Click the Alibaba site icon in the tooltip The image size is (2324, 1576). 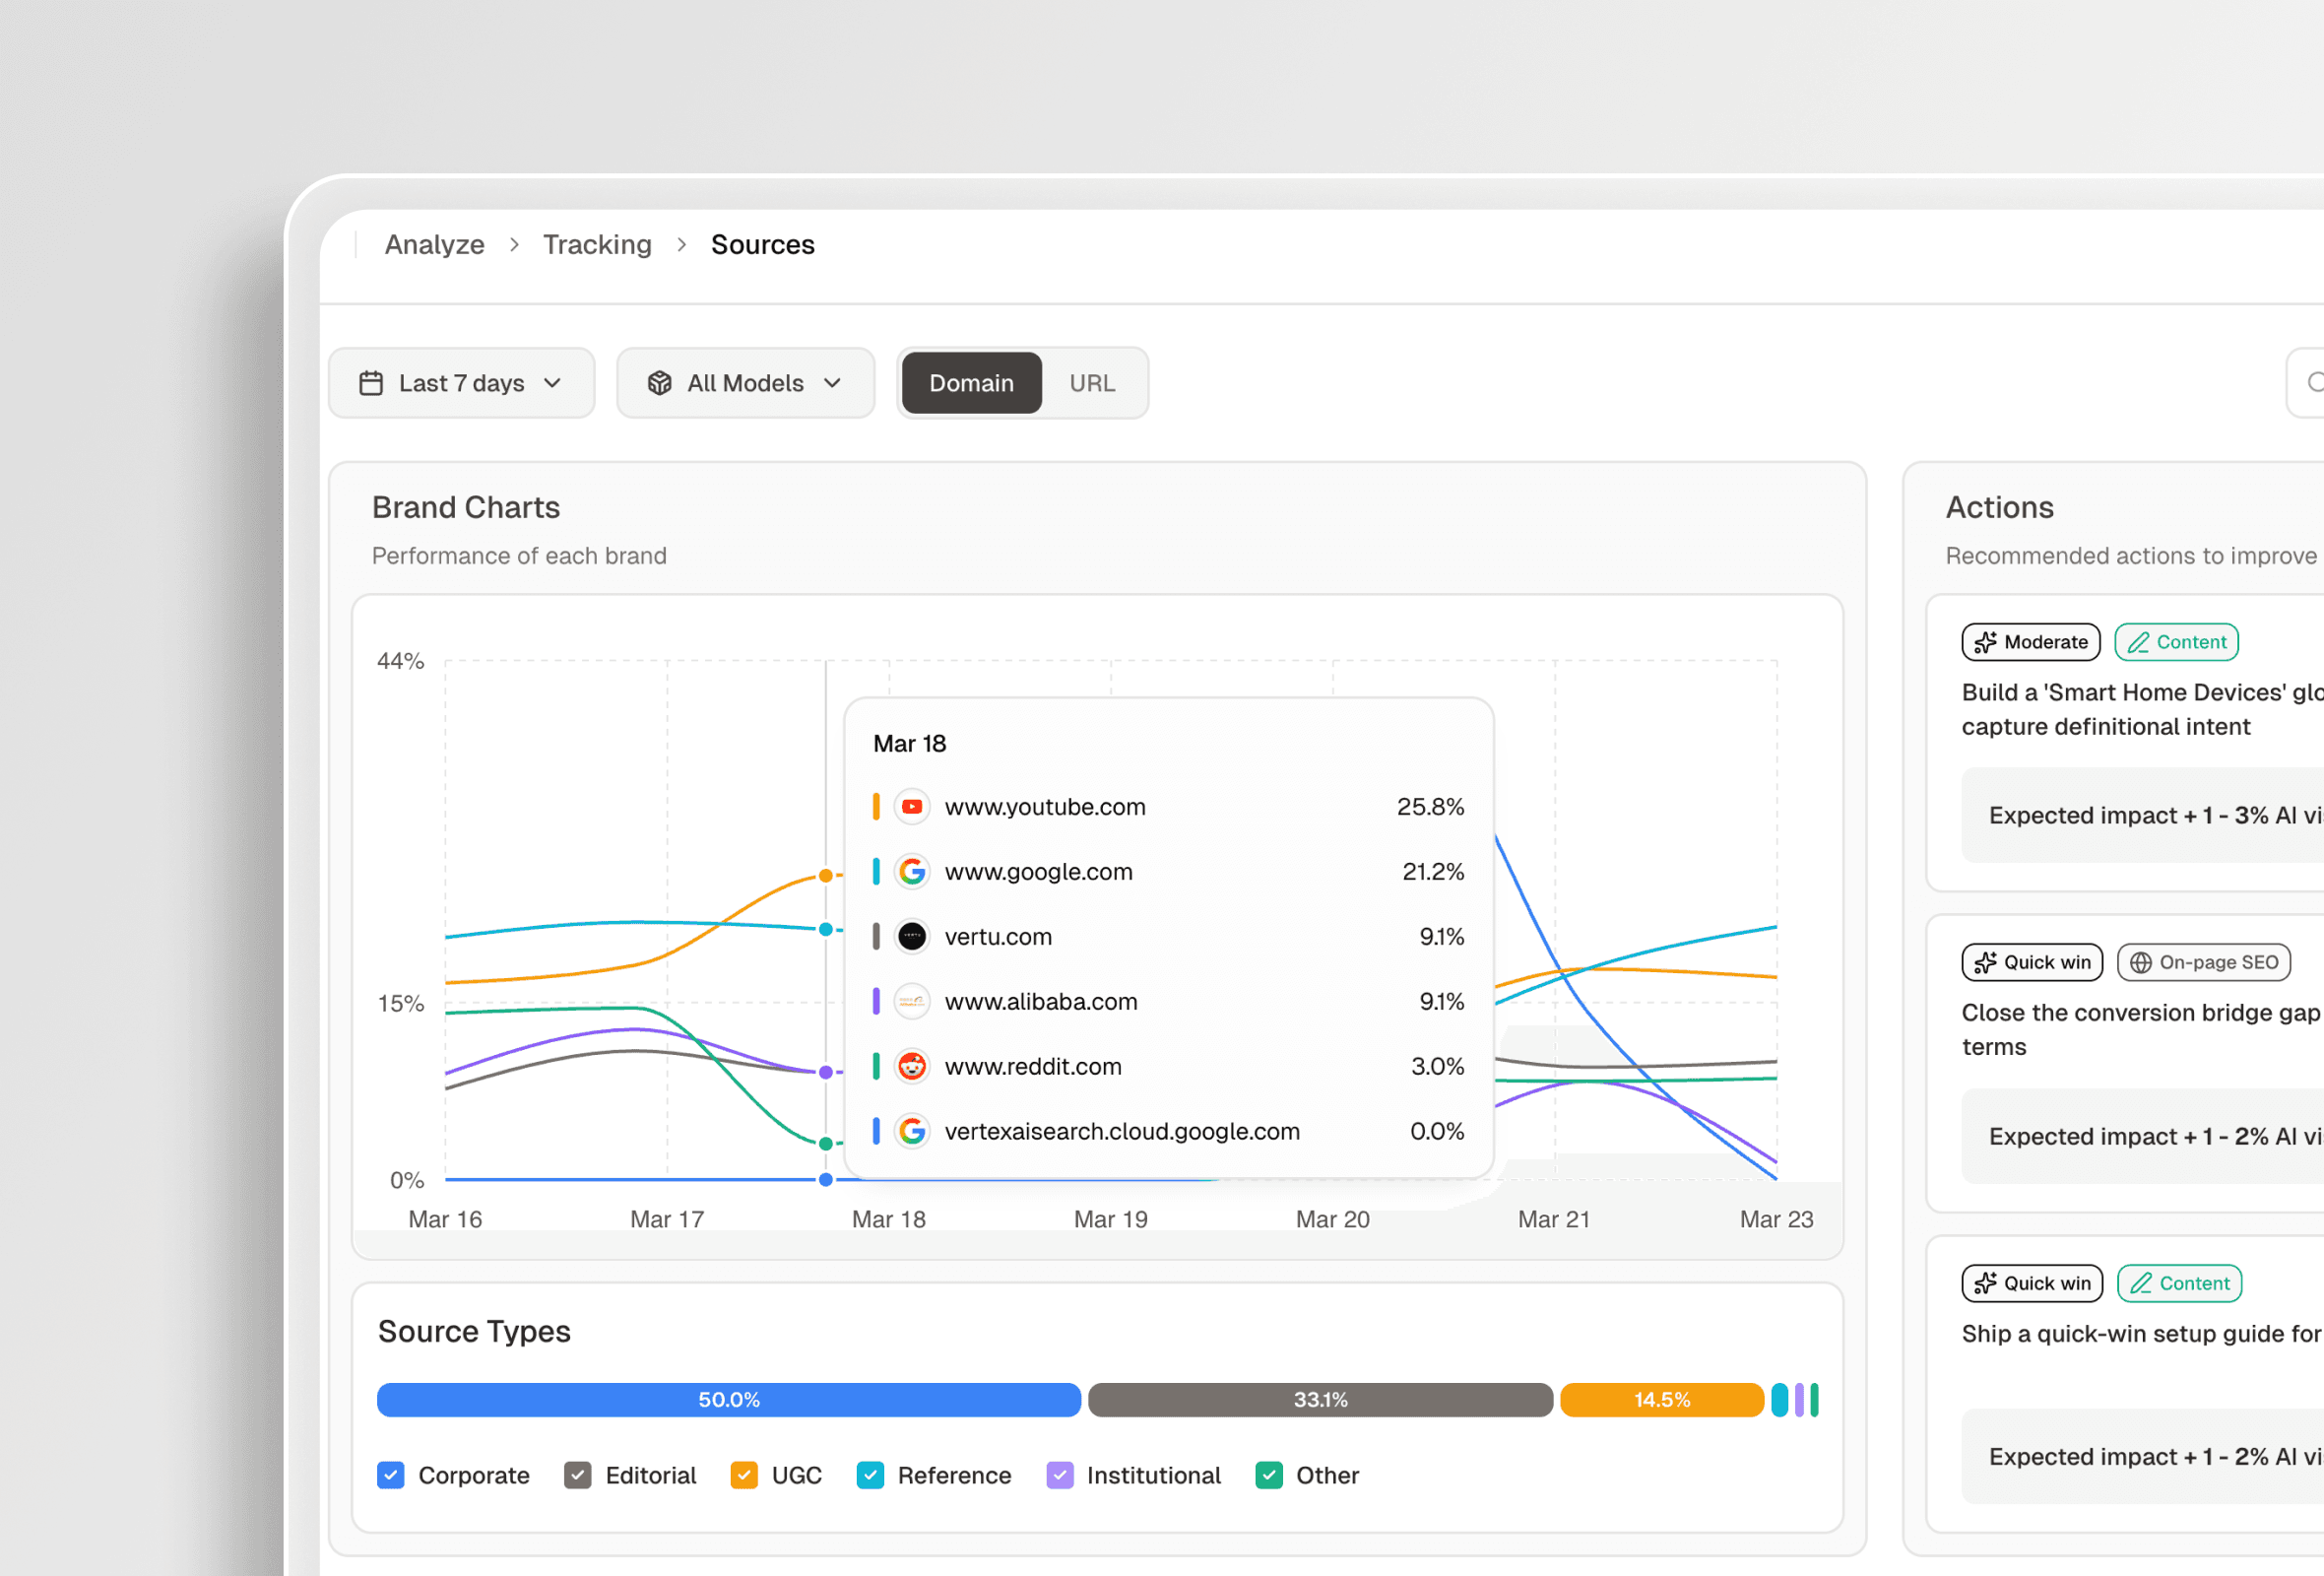tap(912, 1001)
